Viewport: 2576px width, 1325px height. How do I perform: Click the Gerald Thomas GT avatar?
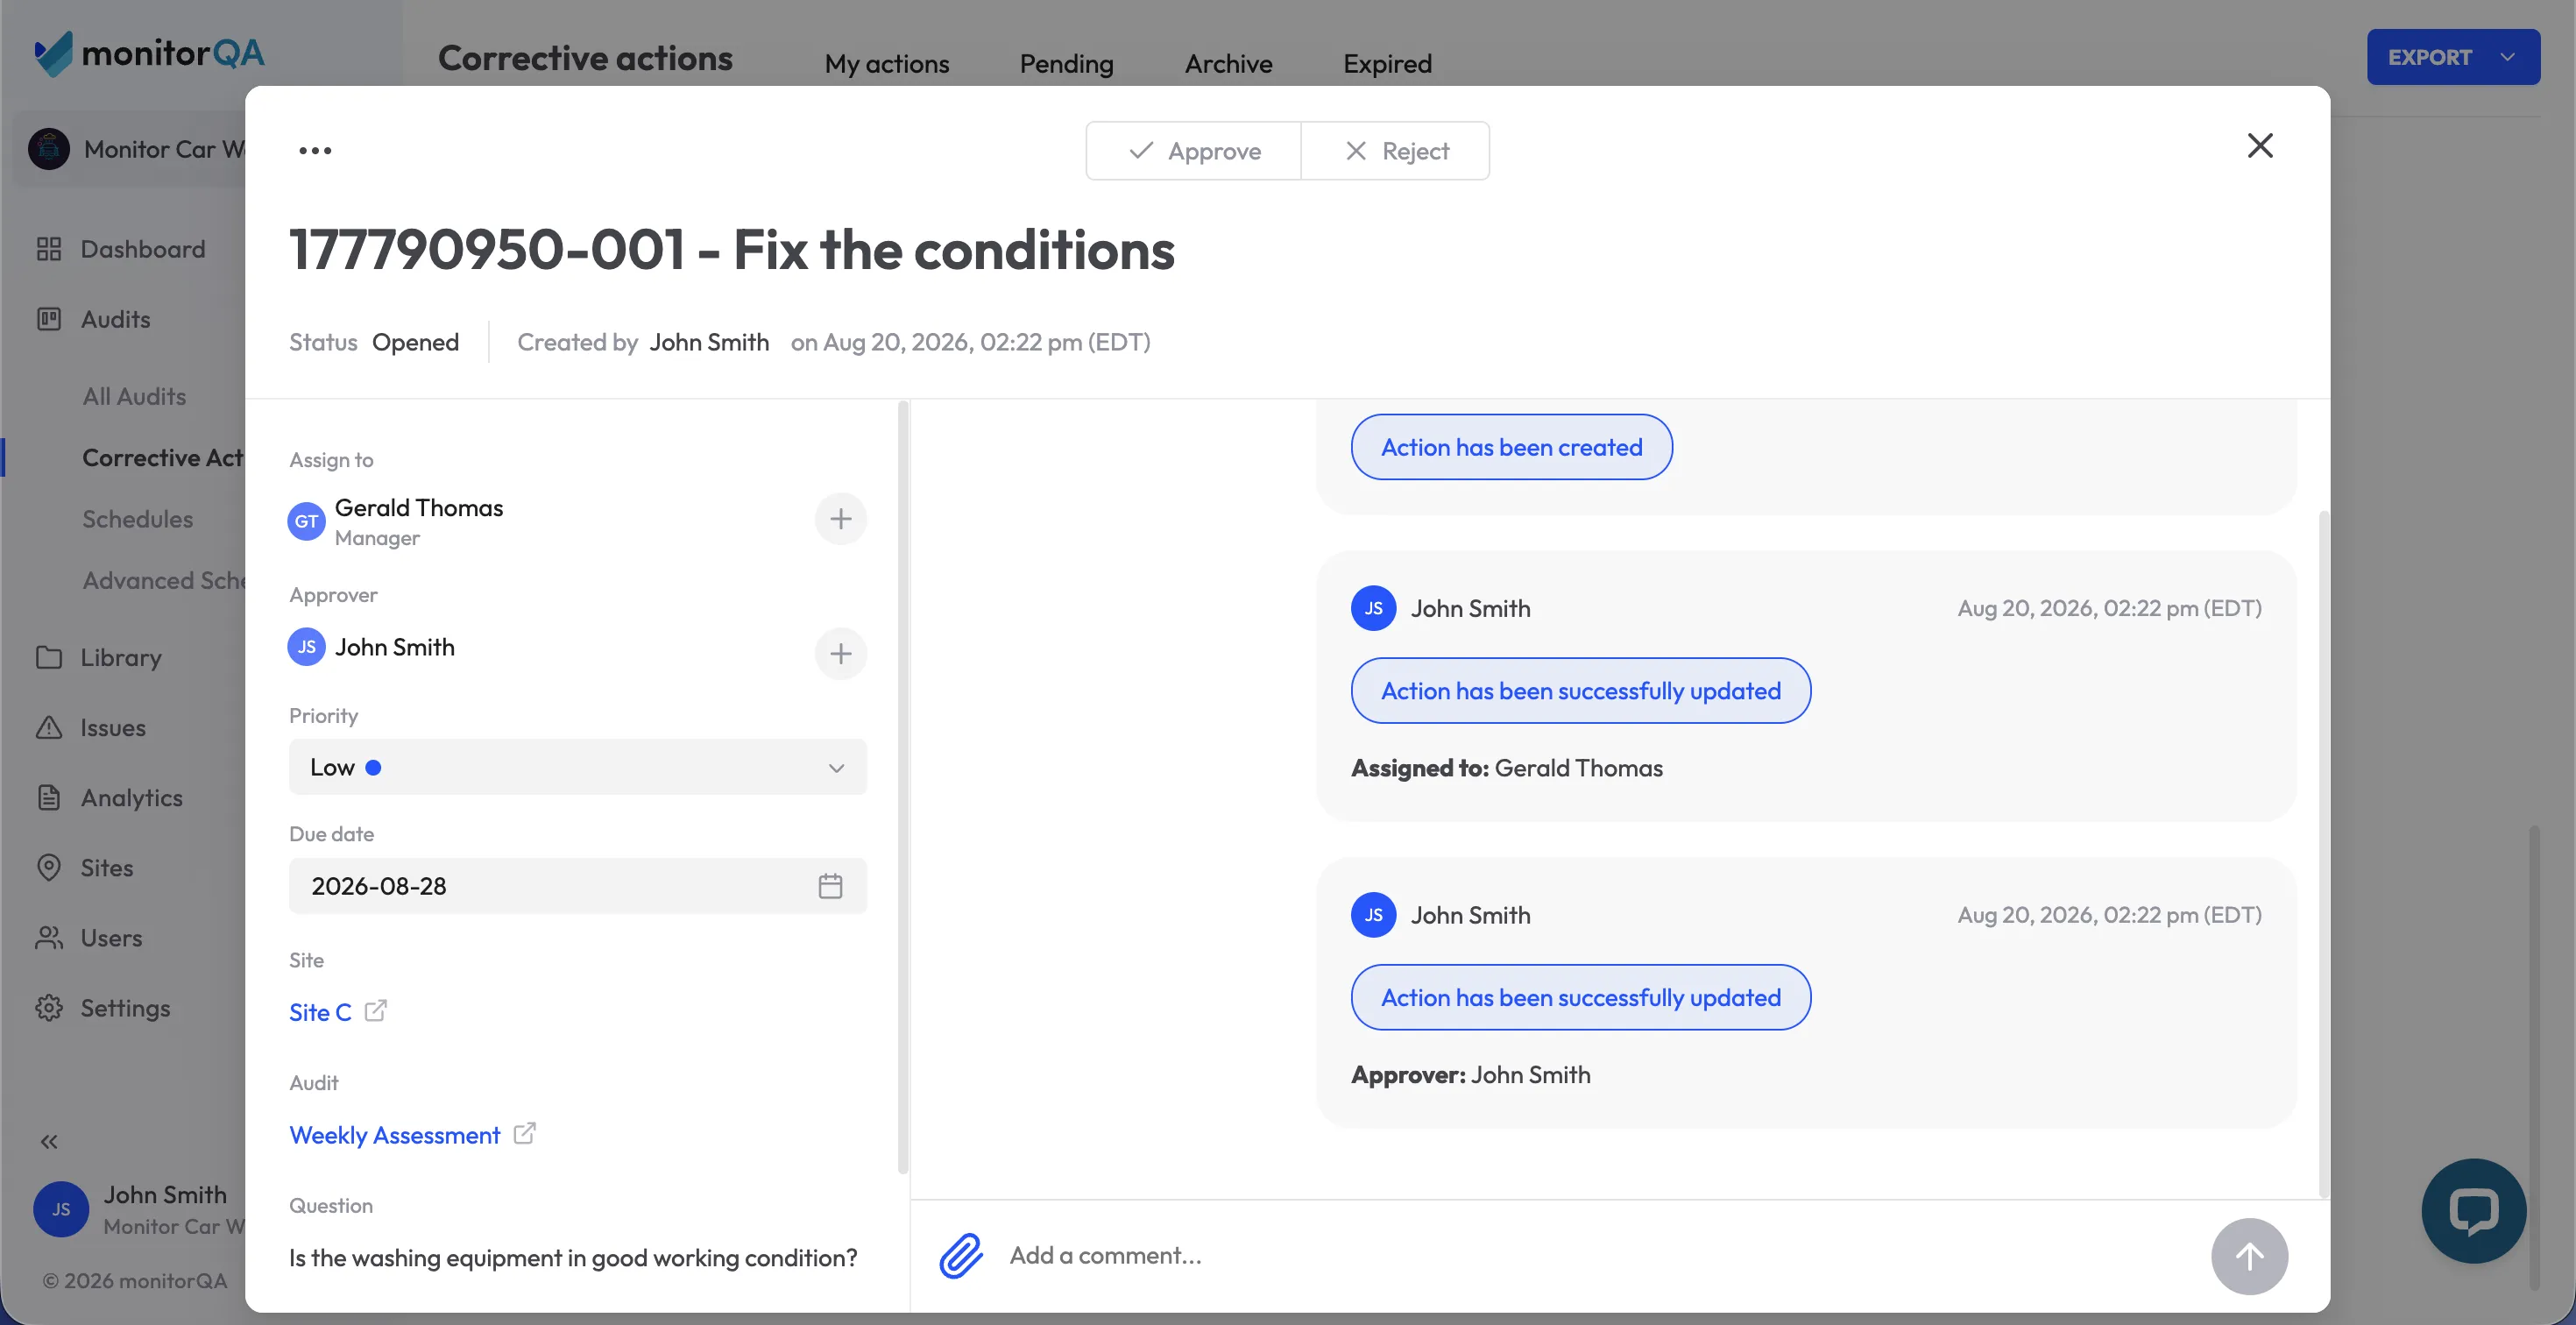click(x=306, y=521)
